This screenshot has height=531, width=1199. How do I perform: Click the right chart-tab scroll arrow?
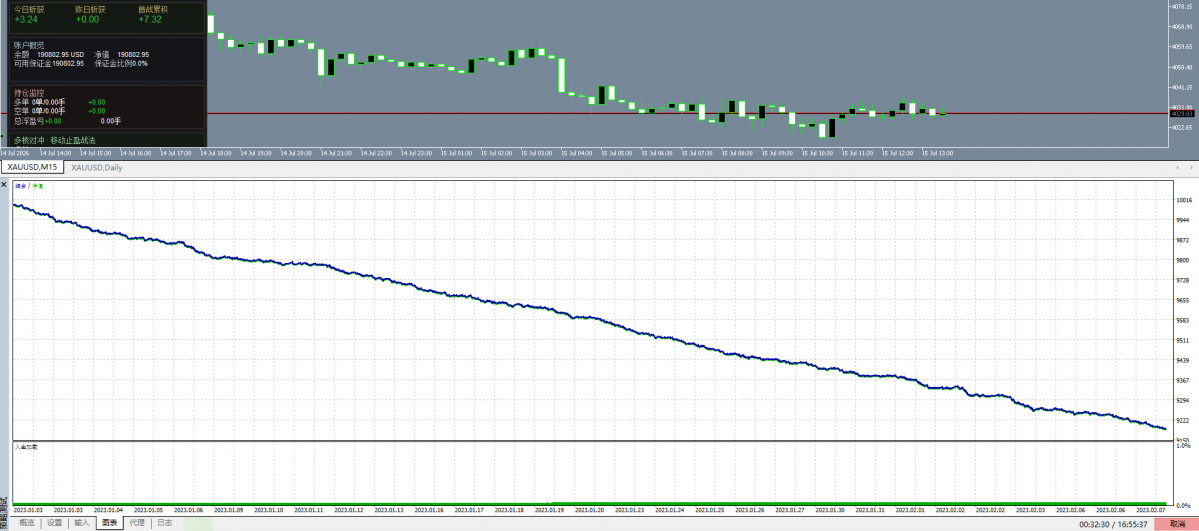coord(1189,168)
